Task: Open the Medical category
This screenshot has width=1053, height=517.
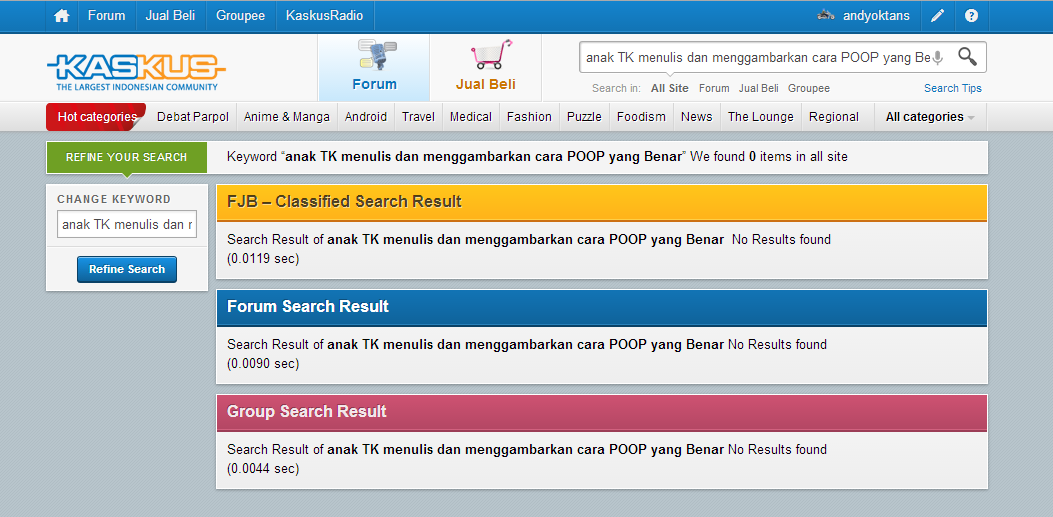Action: 471,117
